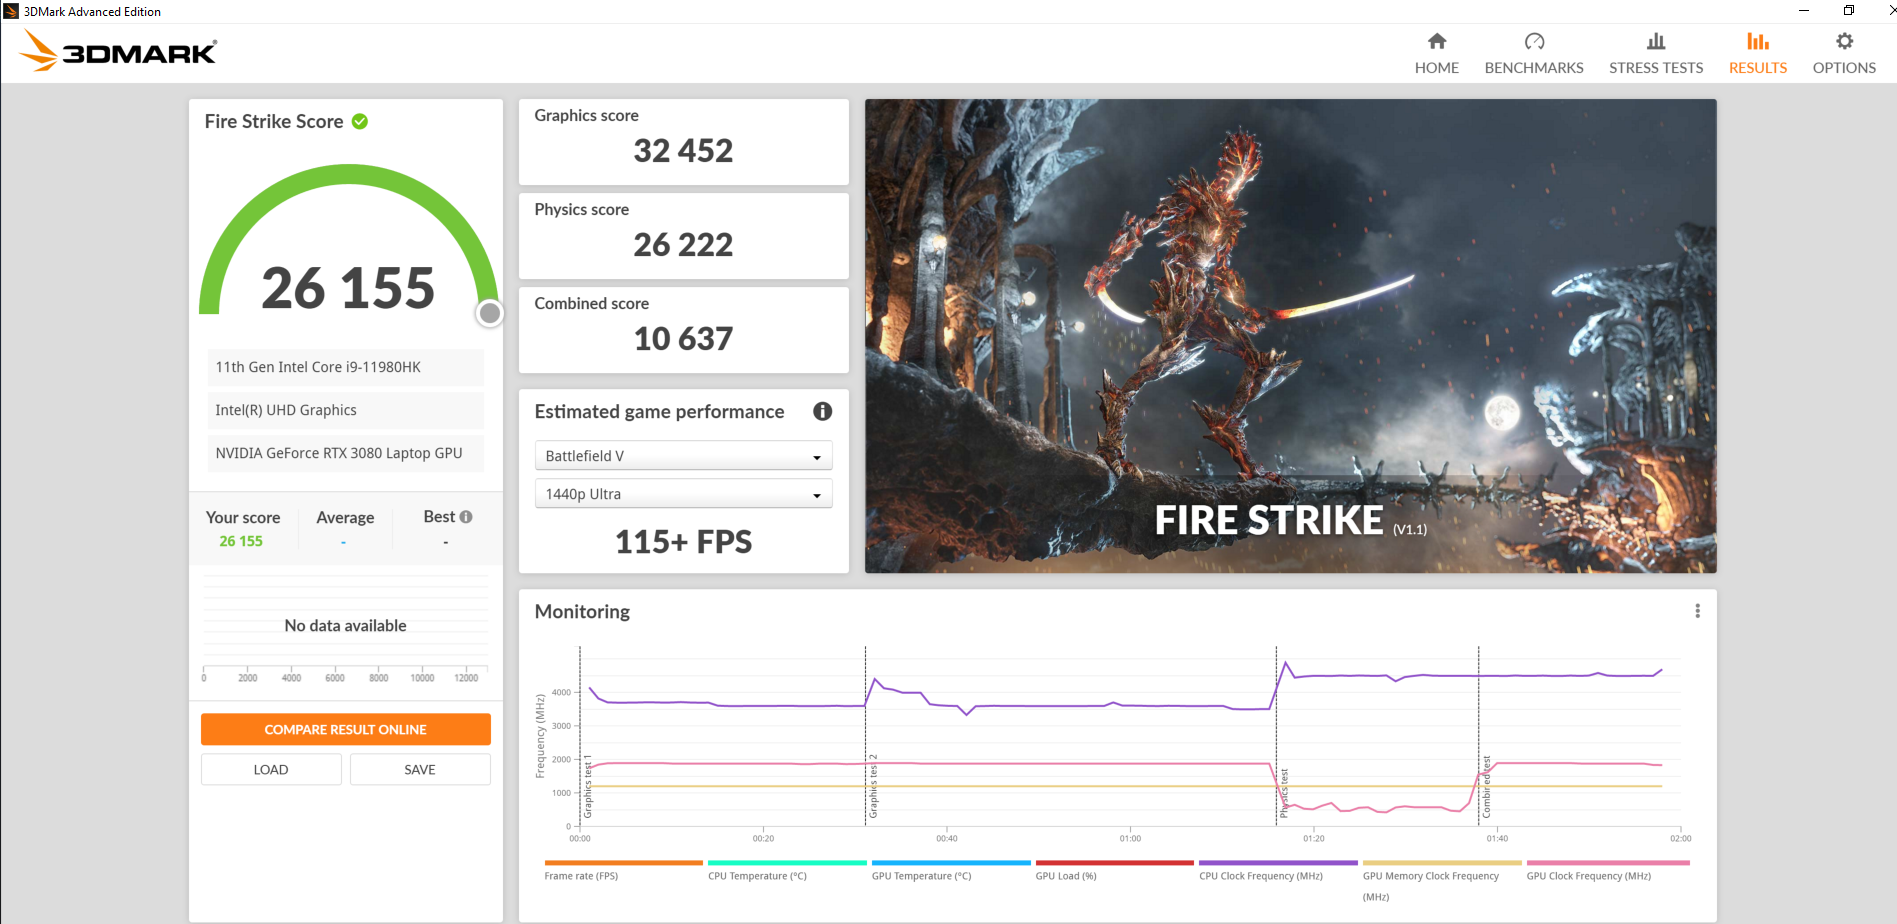Expand the 1440p Ultra resolution dropdown
Viewport: 1897px width, 924px height.
tap(683, 494)
